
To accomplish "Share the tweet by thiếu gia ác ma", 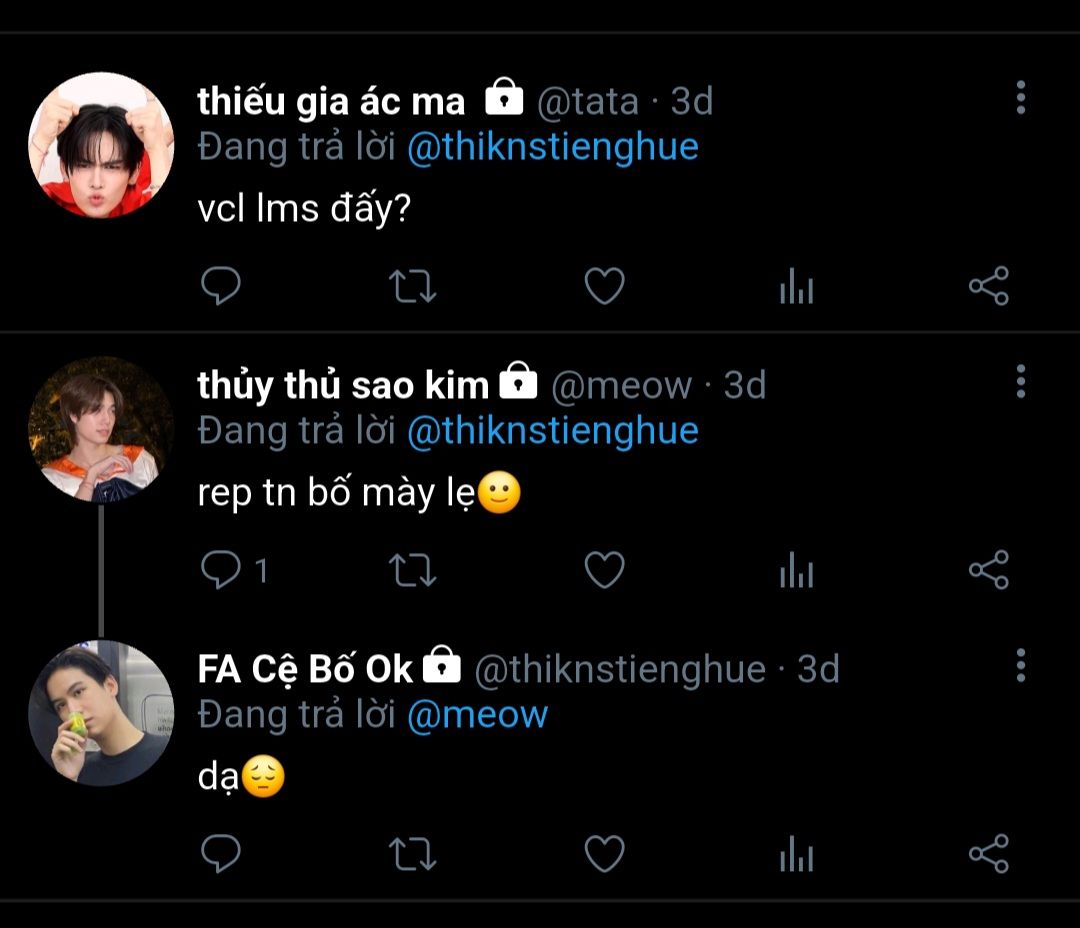I will pyautogui.click(x=988, y=287).
